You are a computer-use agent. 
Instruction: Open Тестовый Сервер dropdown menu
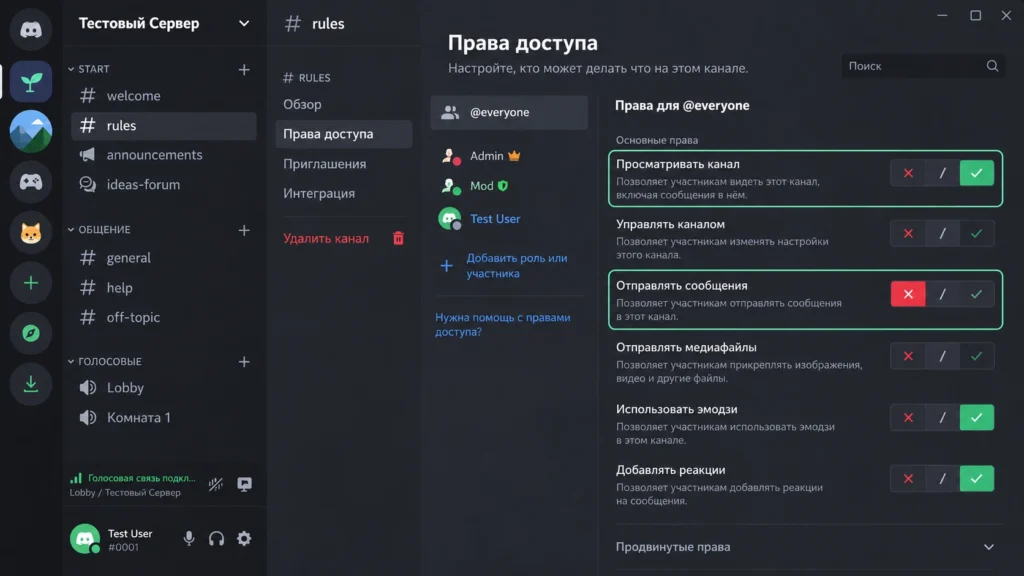[244, 24]
